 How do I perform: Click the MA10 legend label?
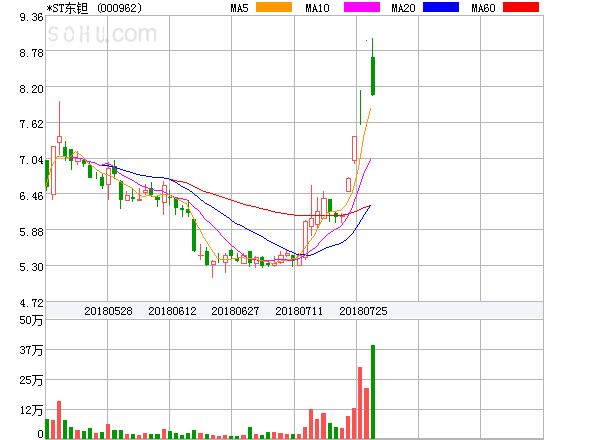pyautogui.click(x=317, y=8)
